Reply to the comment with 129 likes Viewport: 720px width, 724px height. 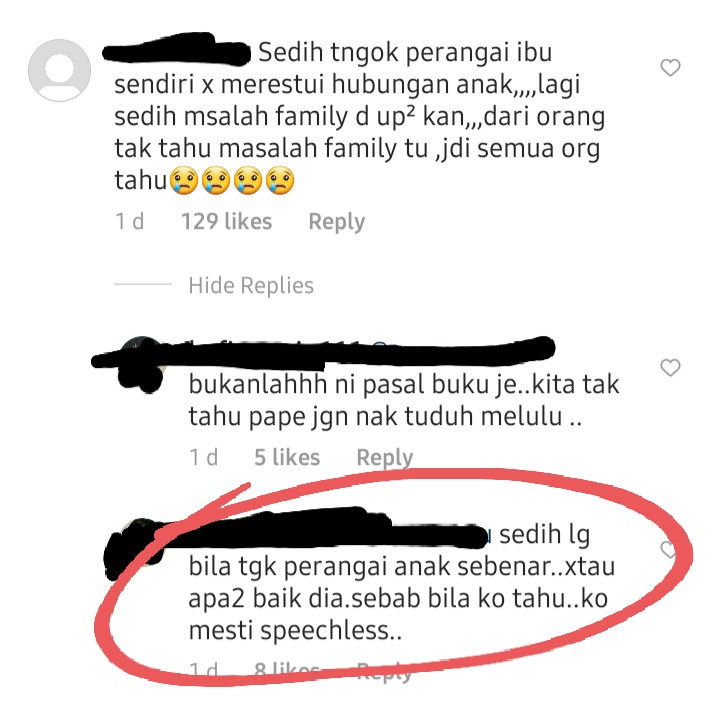pos(337,222)
